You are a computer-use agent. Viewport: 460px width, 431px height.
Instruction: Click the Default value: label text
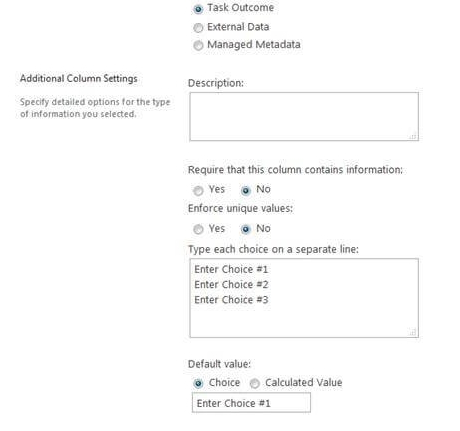click(219, 364)
